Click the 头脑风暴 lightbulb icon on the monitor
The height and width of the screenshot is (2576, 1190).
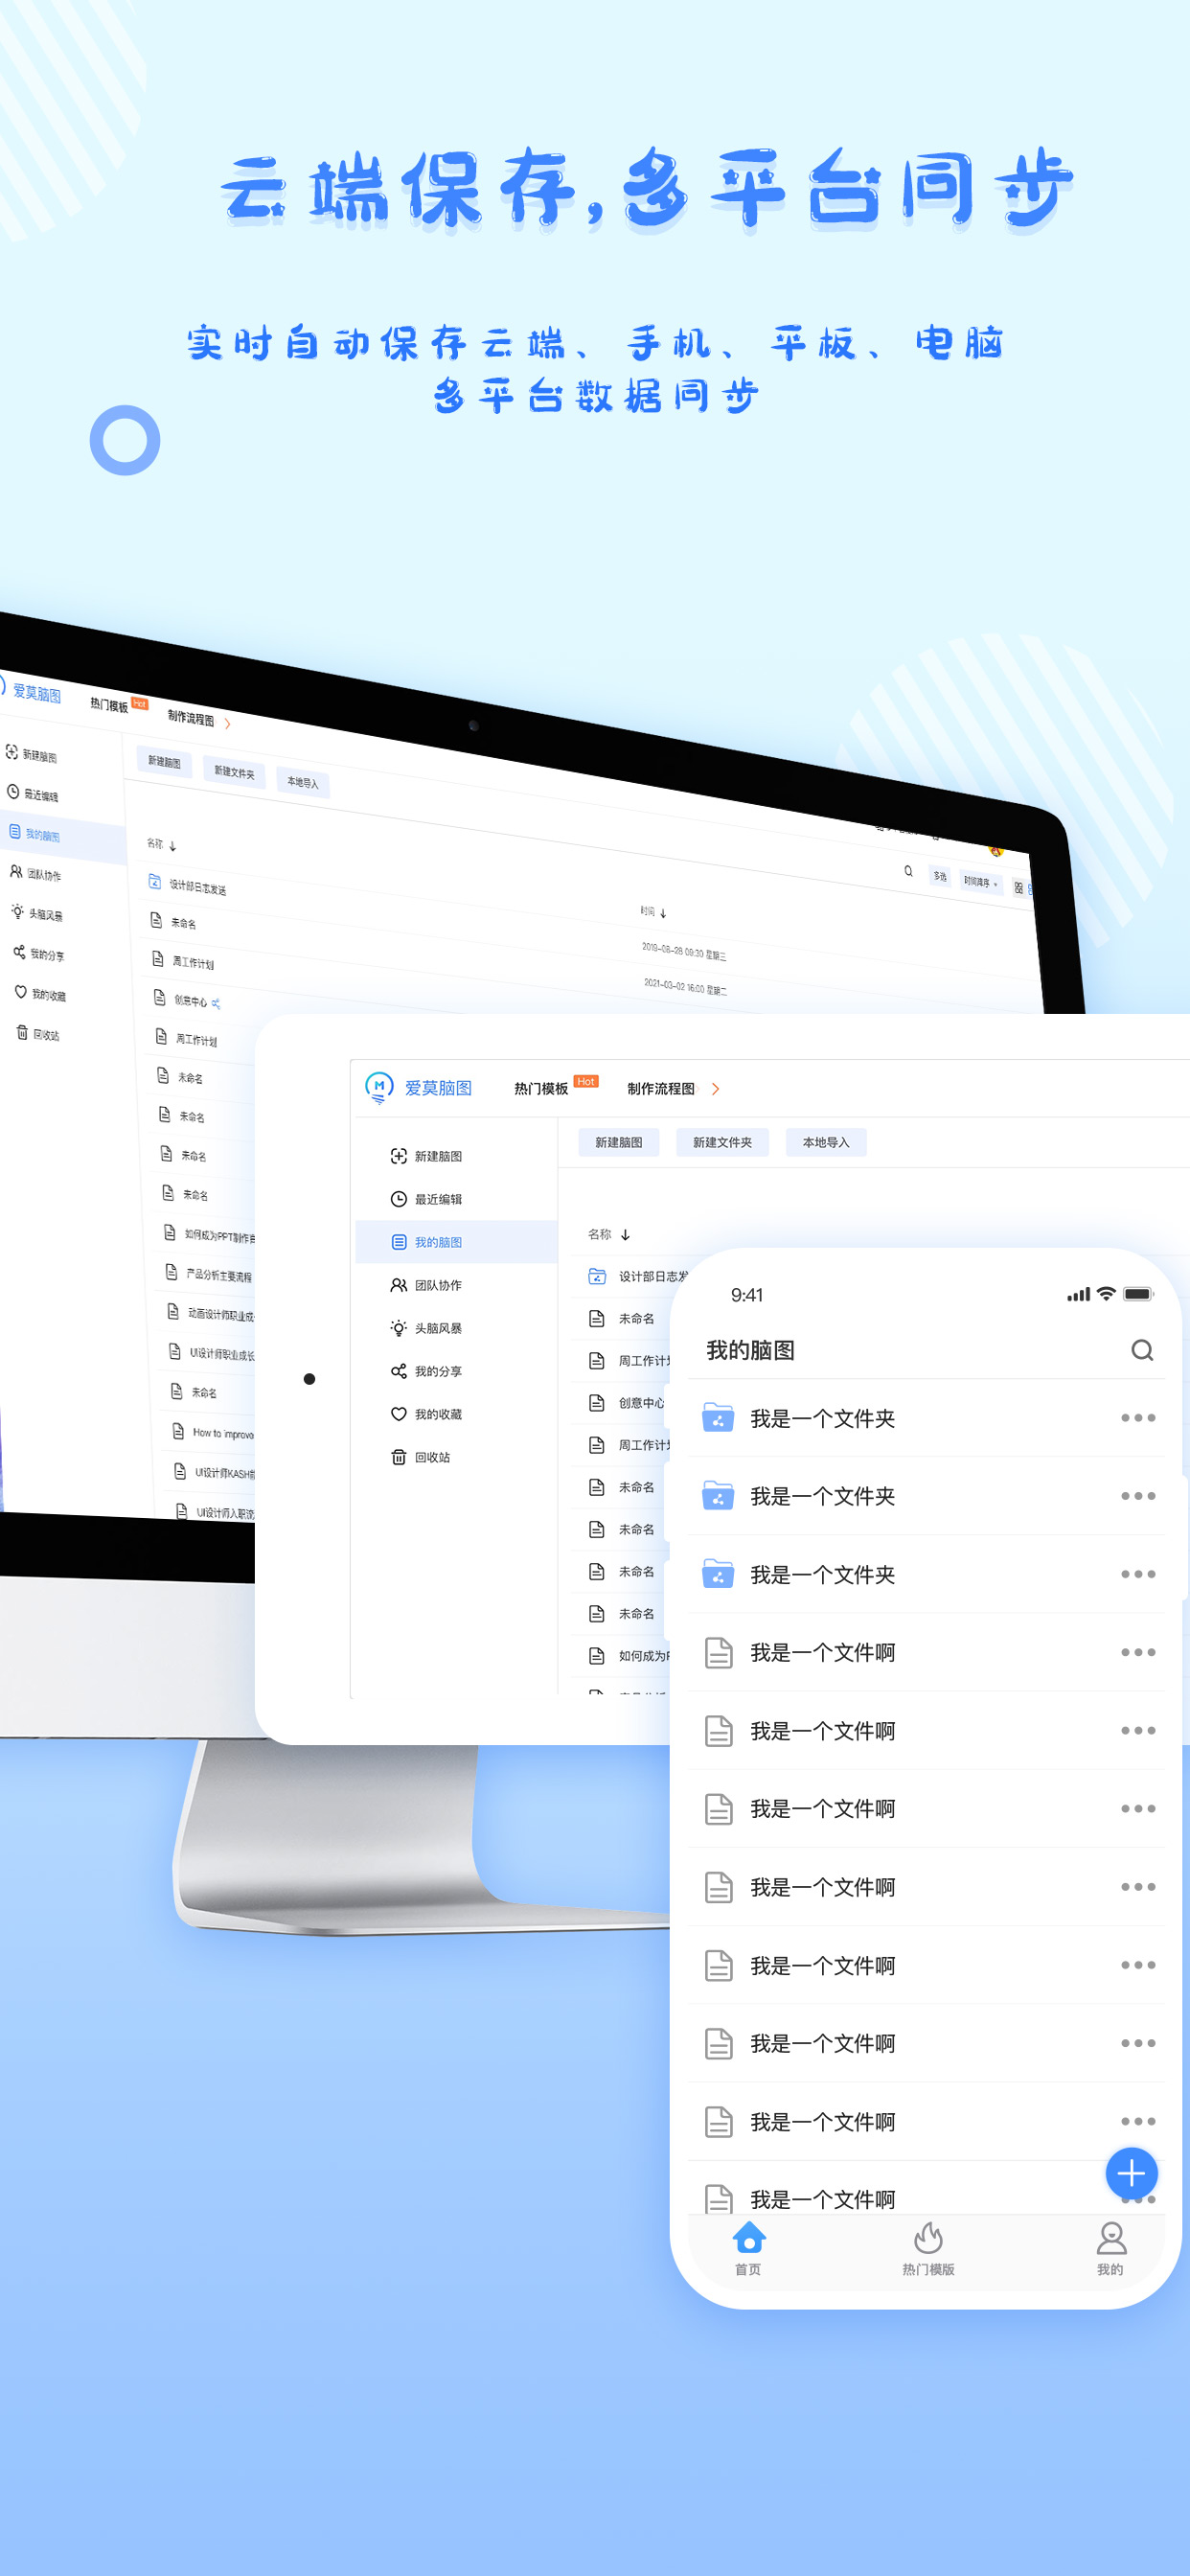(17, 911)
